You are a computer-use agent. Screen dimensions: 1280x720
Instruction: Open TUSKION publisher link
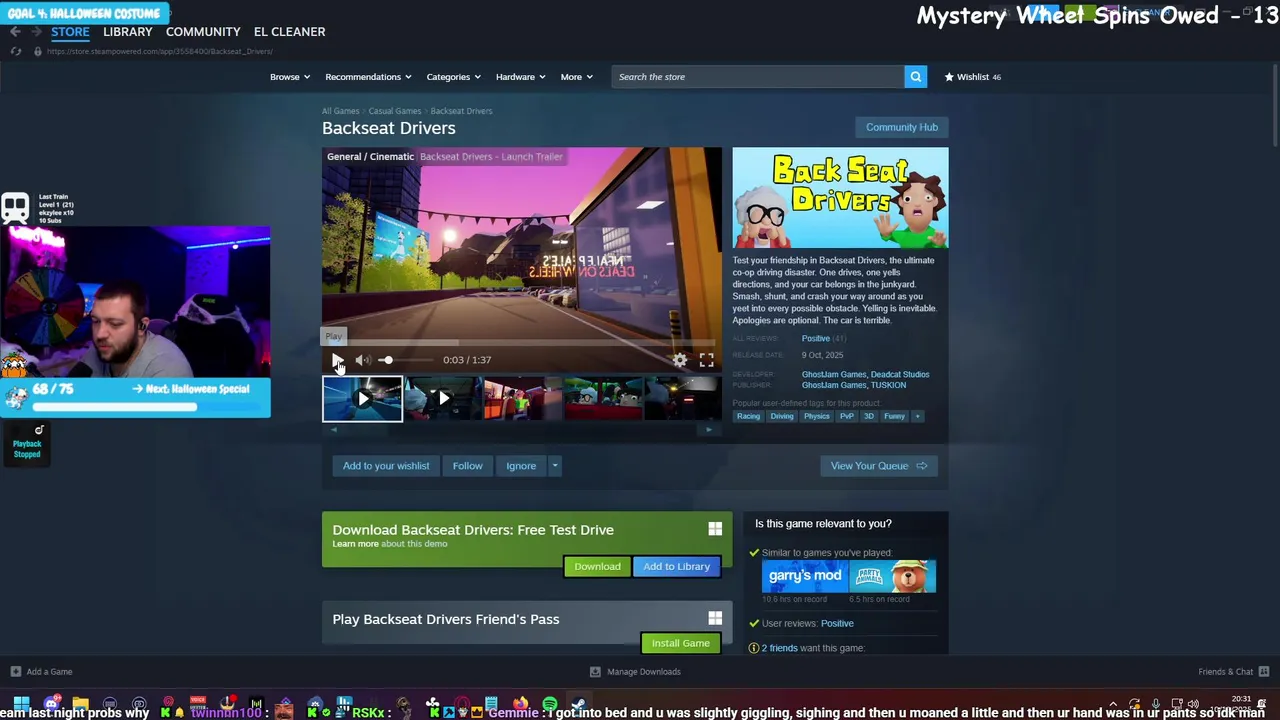[888, 385]
